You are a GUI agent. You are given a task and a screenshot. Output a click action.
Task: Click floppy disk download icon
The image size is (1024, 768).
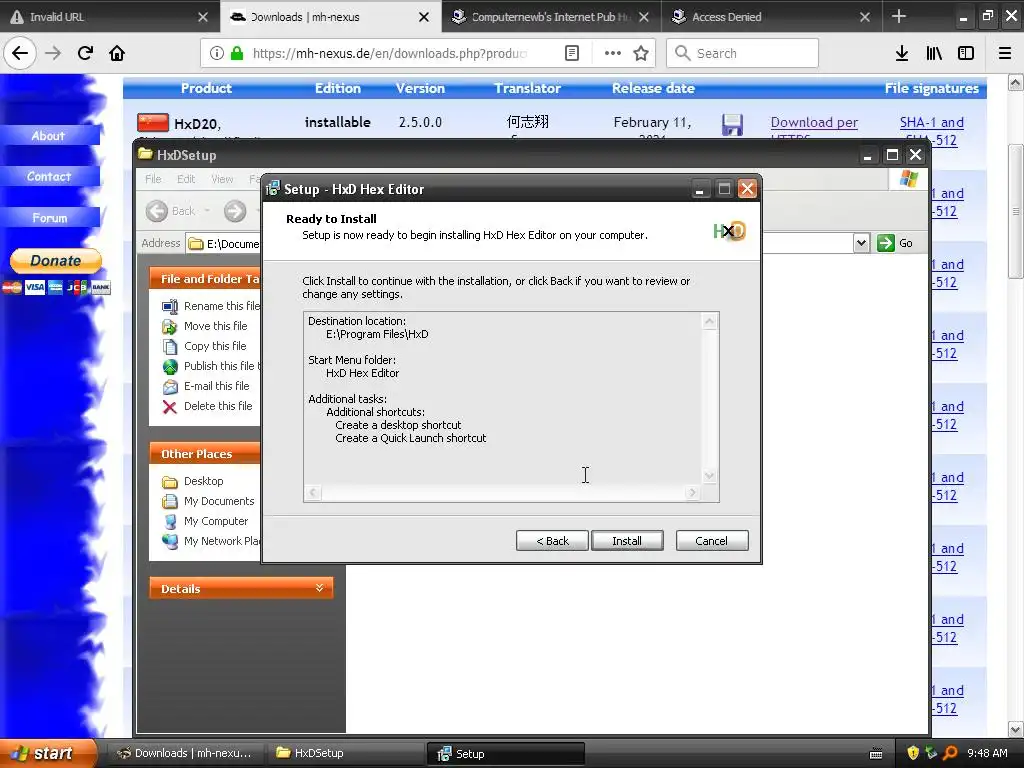click(x=732, y=124)
